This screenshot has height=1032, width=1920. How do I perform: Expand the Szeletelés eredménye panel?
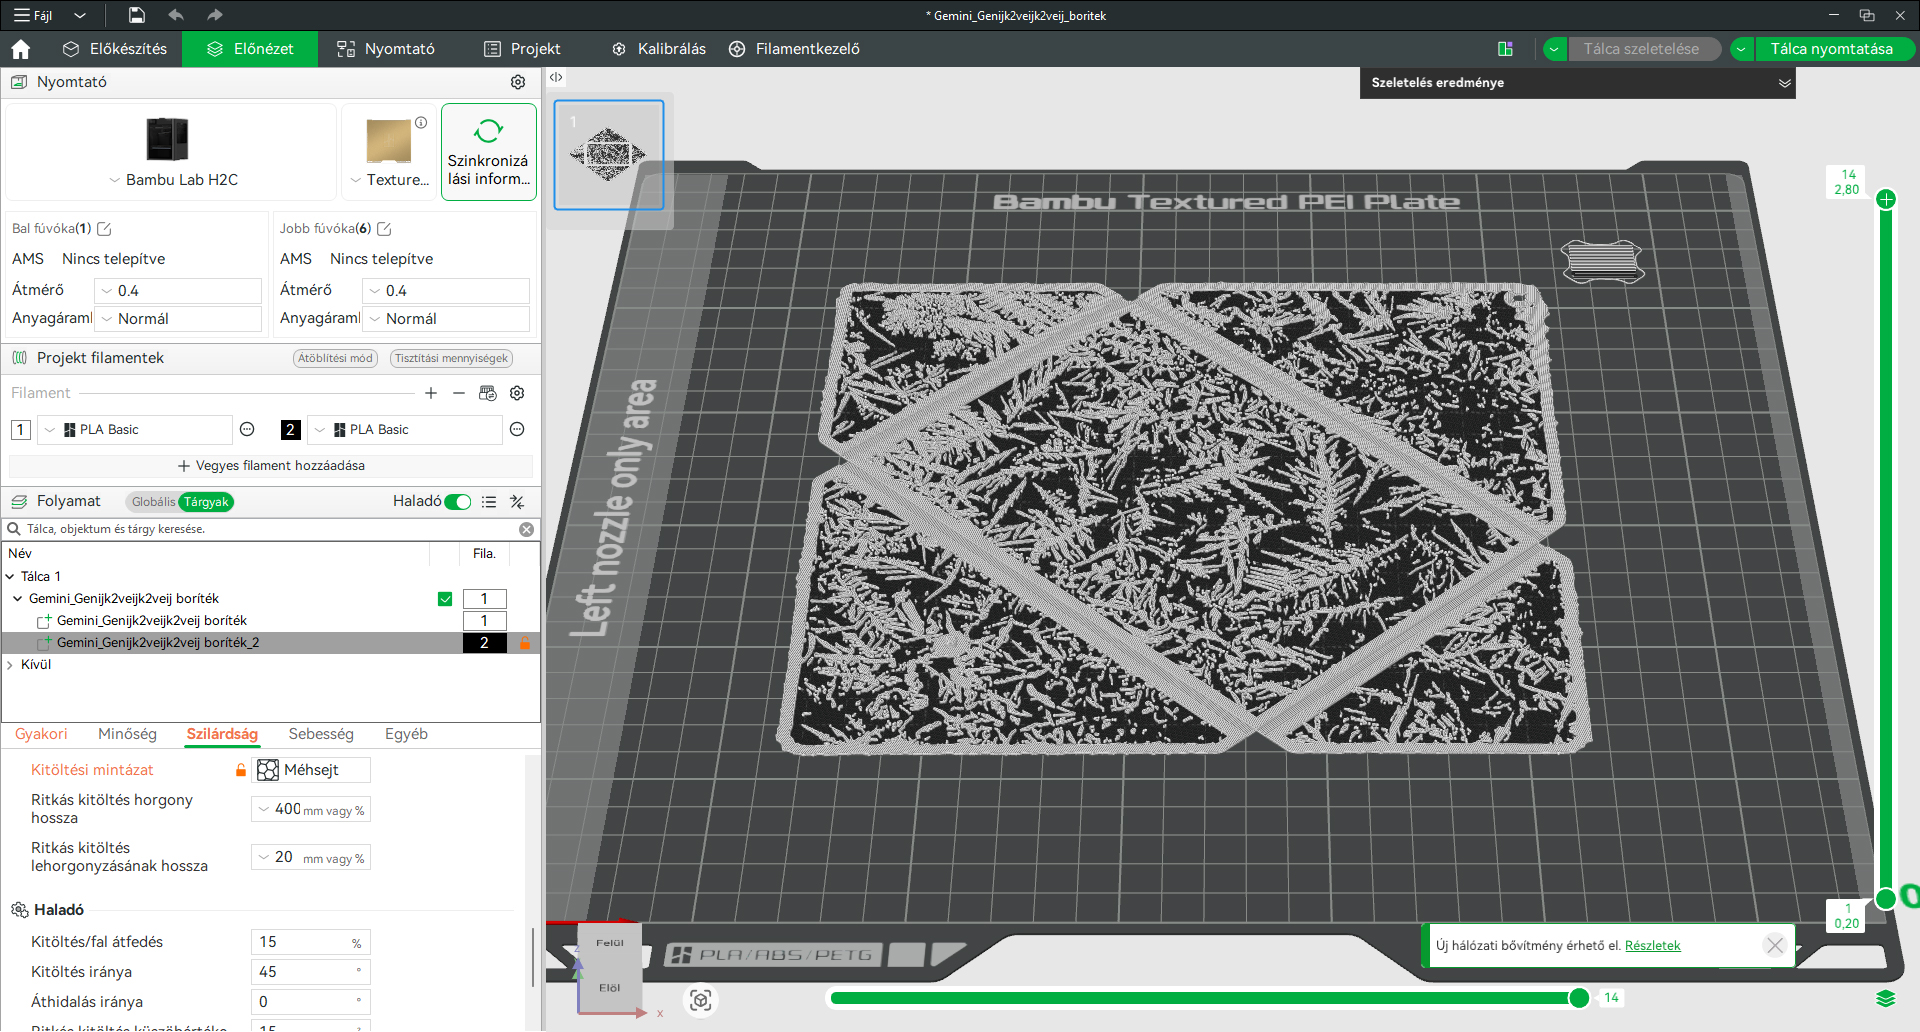point(1785,83)
